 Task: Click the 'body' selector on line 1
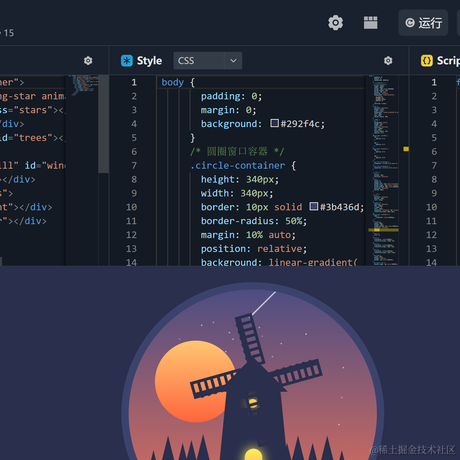point(173,82)
